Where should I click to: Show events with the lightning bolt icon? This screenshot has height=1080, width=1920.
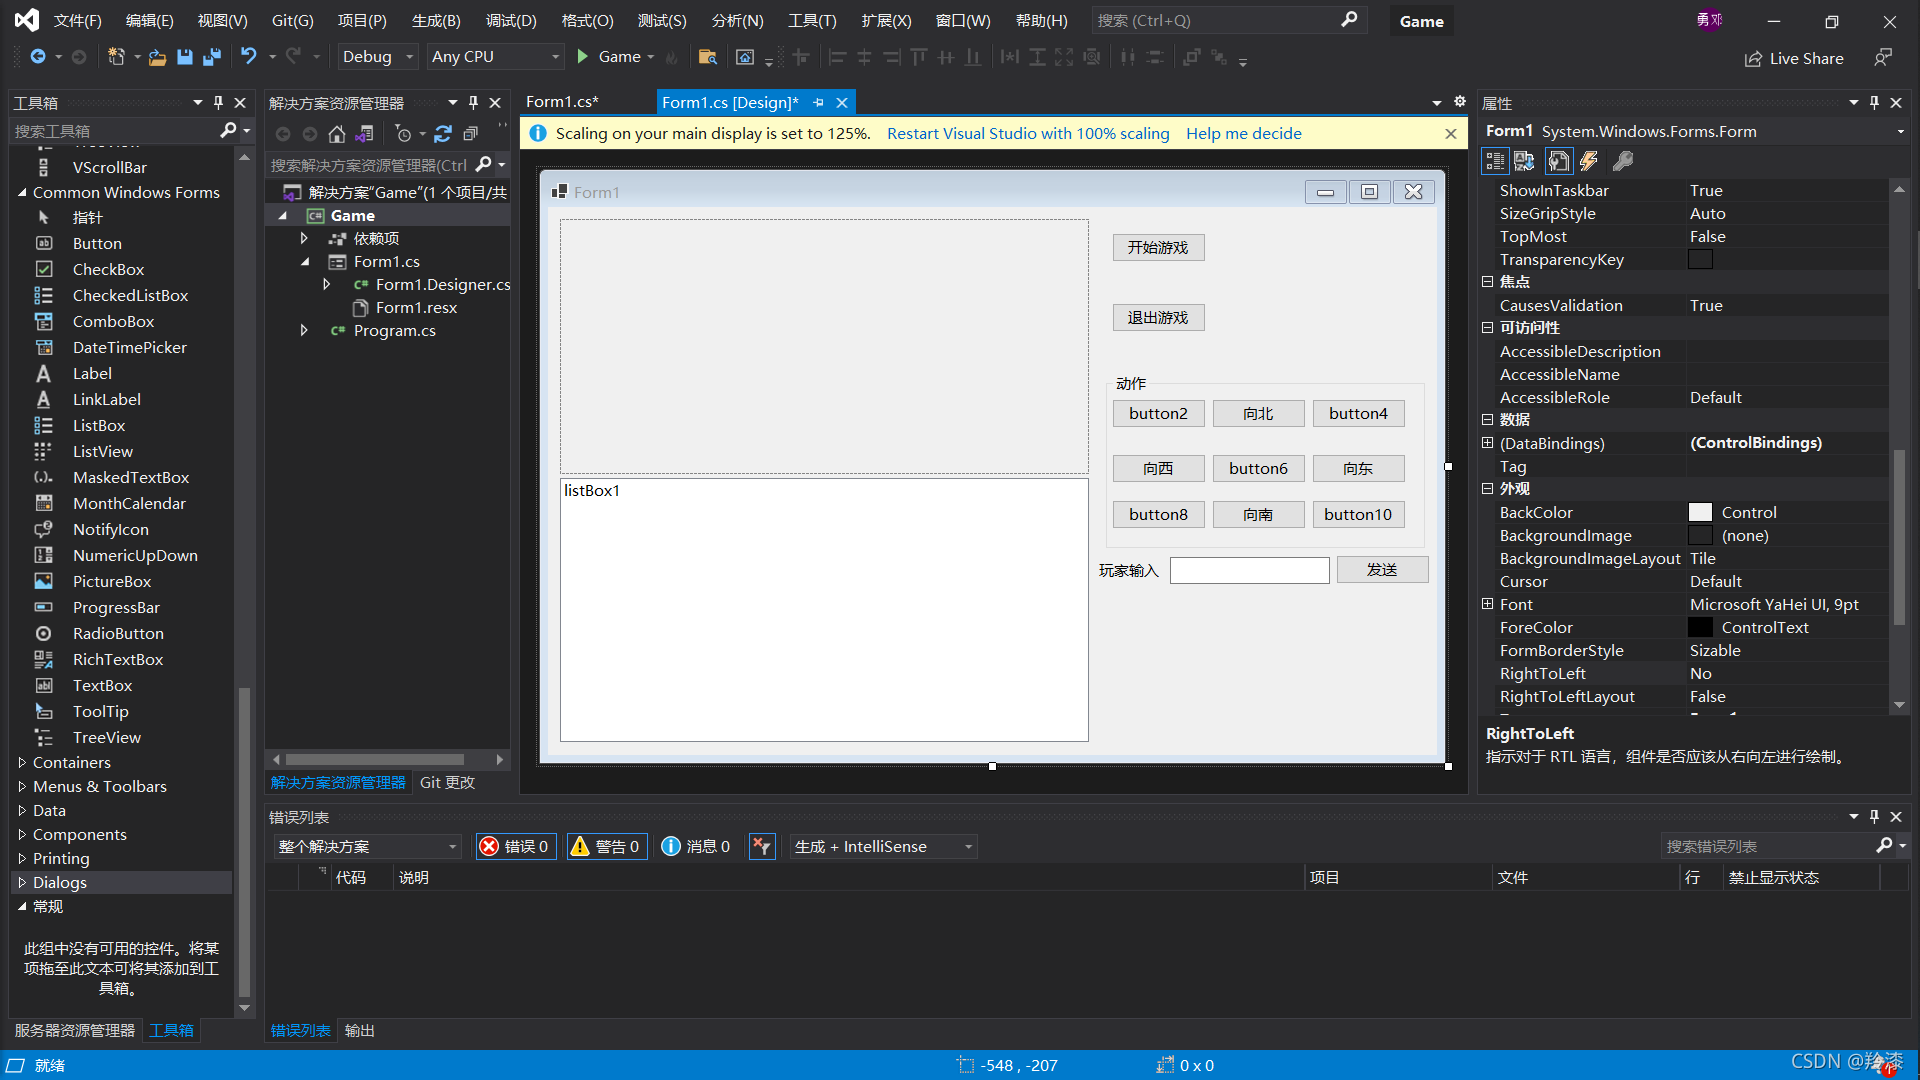1589,161
